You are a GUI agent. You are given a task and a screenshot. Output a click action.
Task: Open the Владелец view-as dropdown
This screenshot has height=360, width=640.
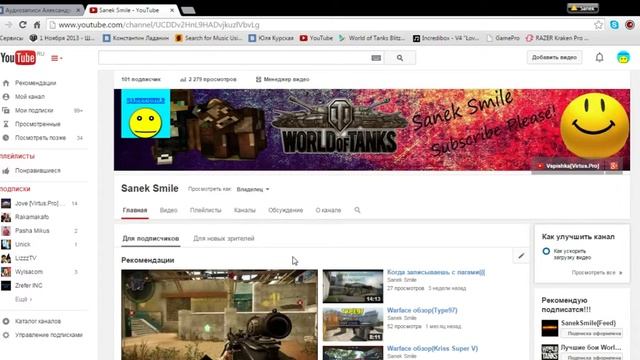click(253, 189)
